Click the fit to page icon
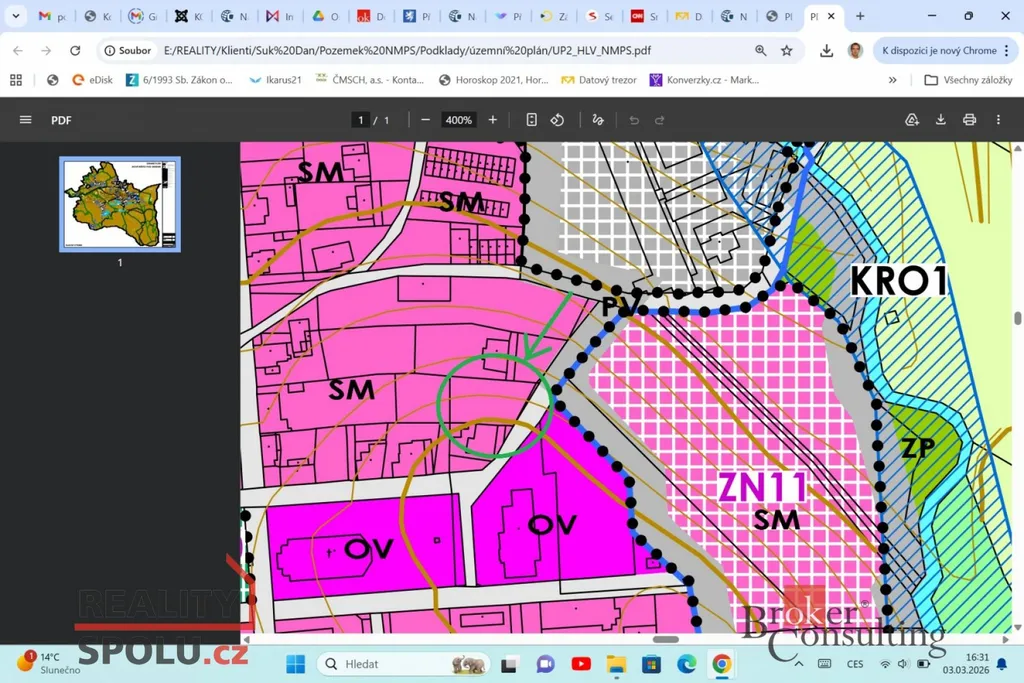The image size is (1024, 683). [531, 120]
